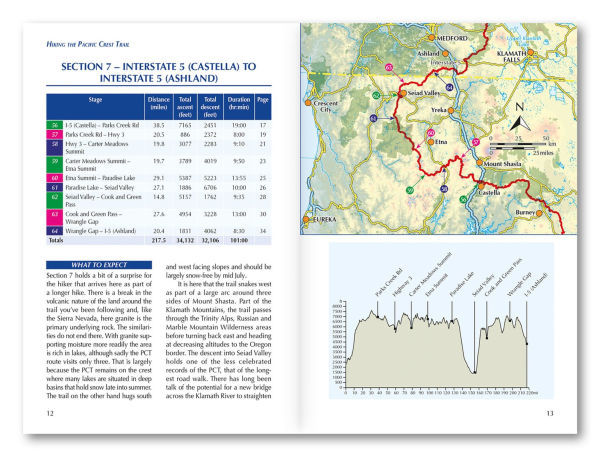Click the 'WHAT TO EXPECT' heading bar
This screenshot has height=457, width=600.
[99, 265]
